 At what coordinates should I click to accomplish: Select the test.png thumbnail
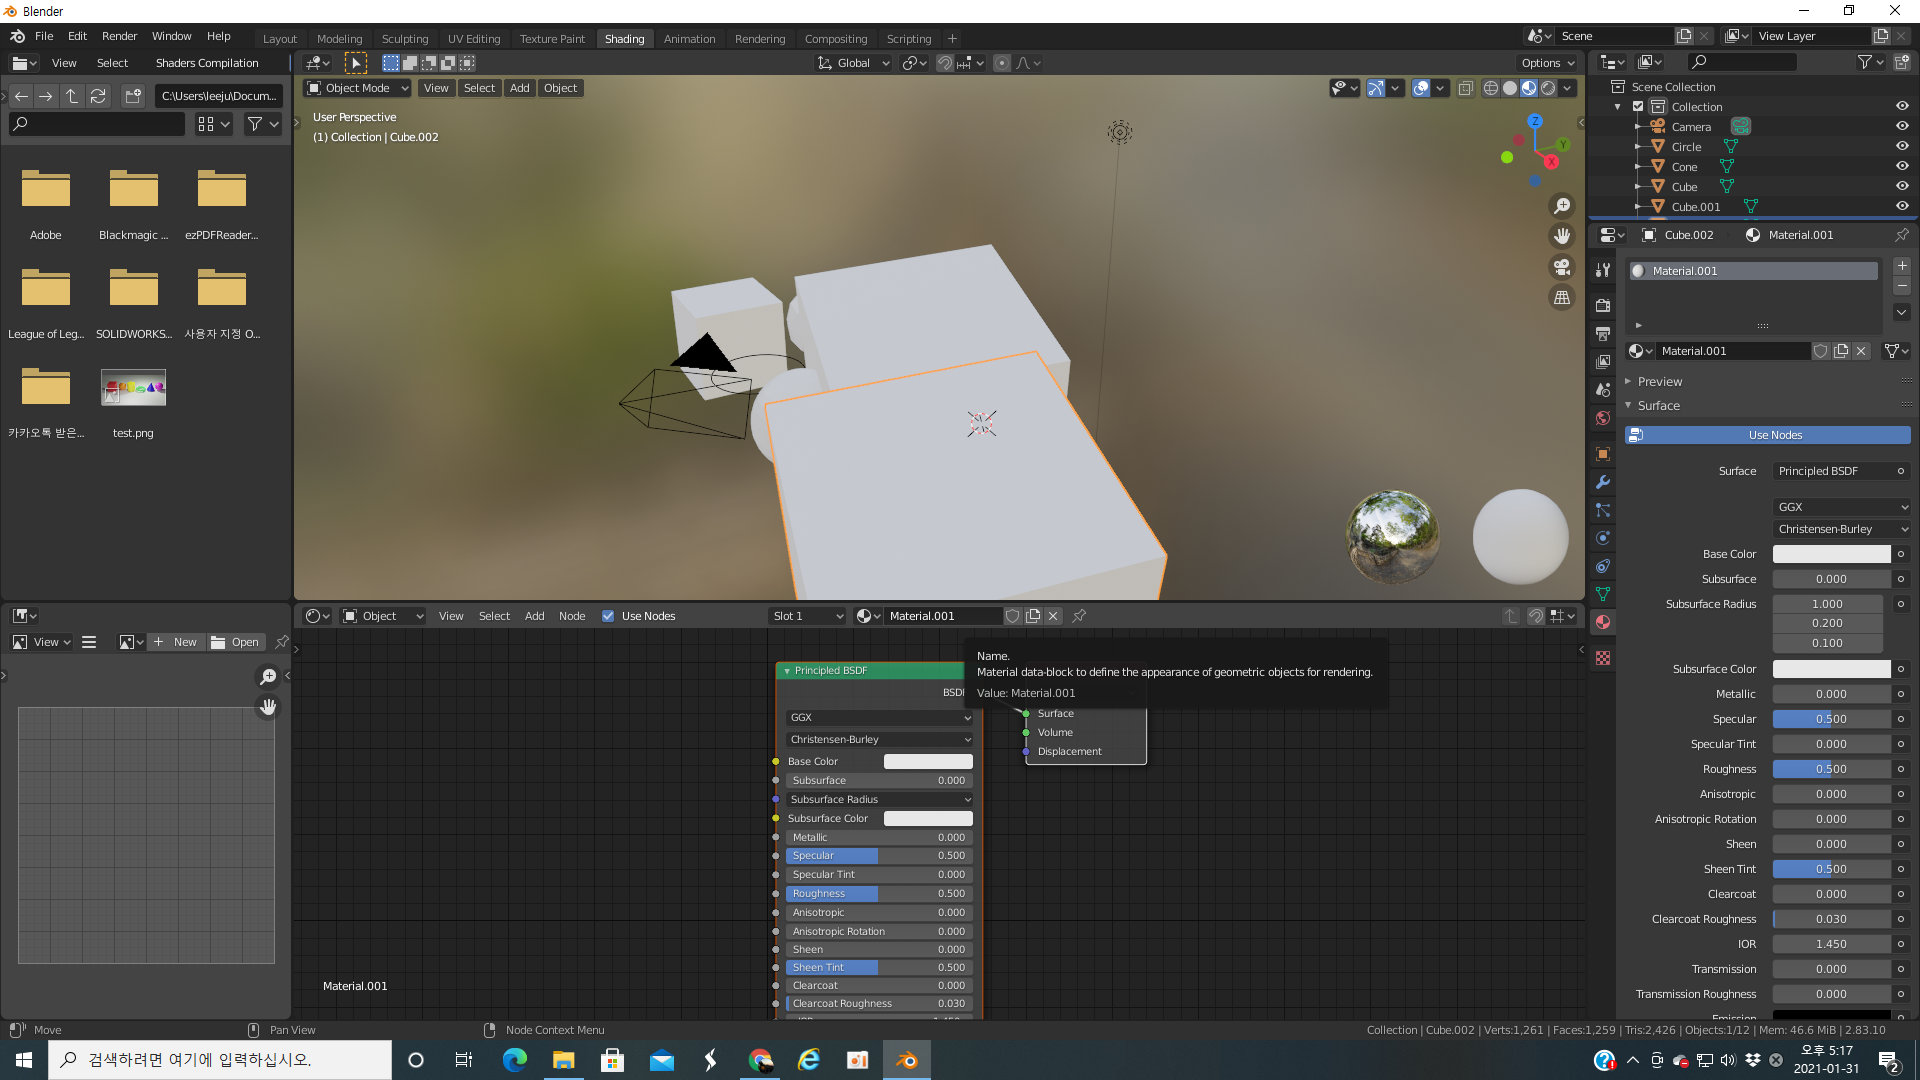(133, 388)
